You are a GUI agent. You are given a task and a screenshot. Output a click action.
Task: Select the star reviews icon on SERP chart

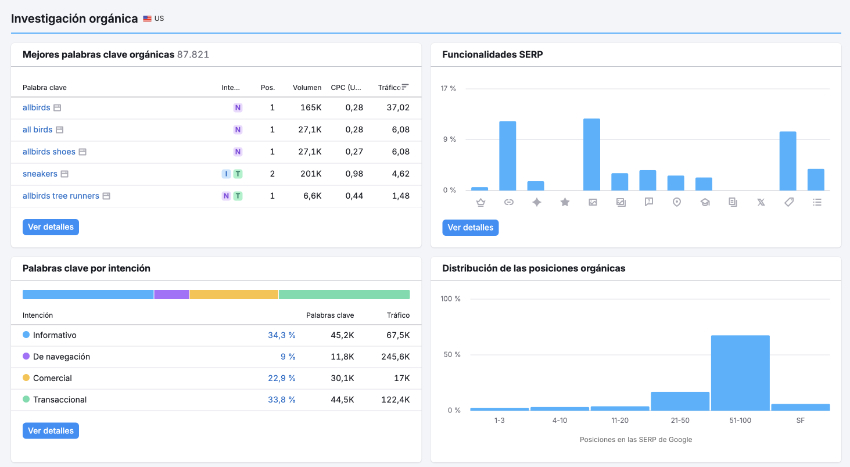pos(564,202)
